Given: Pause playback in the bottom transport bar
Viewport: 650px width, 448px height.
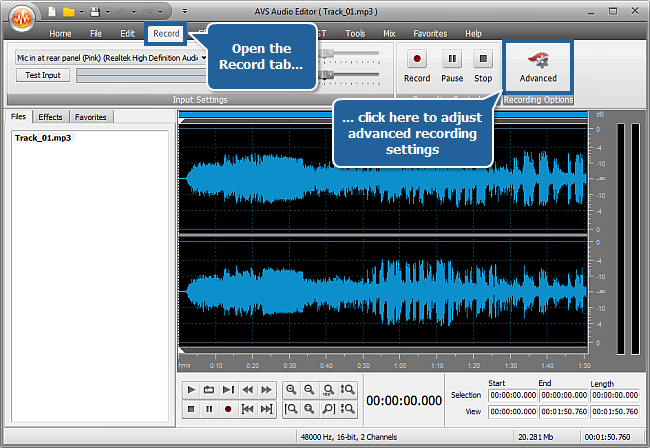Looking at the screenshot, I should point(209,409).
